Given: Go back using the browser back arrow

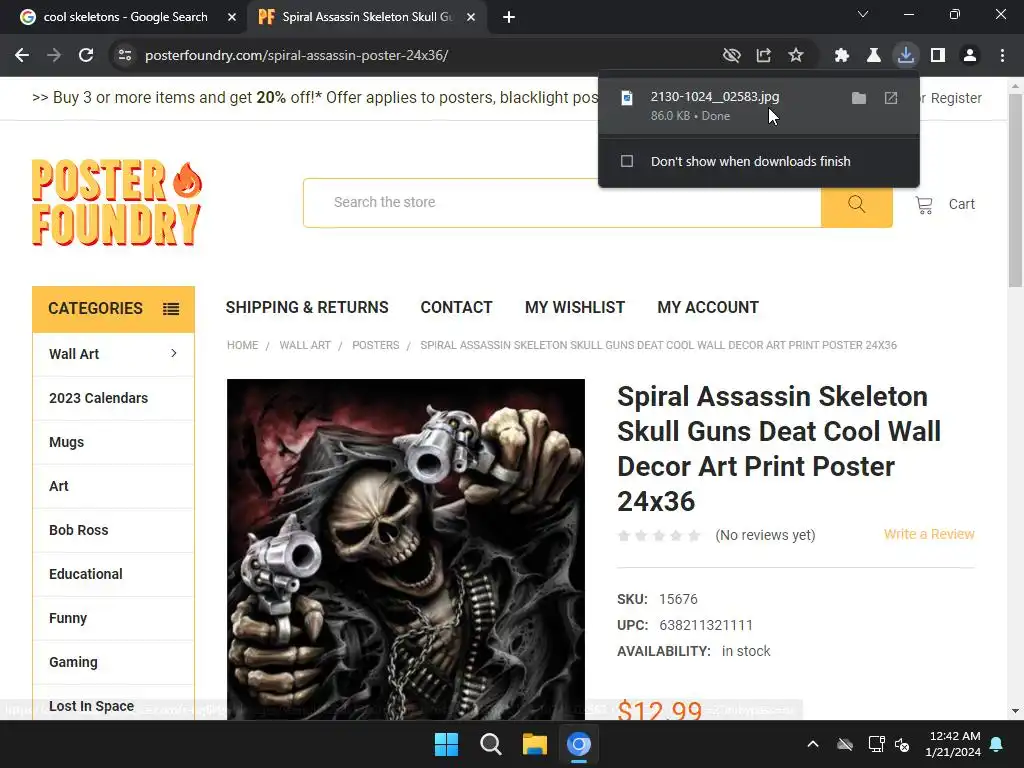Looking at the screenshot, I should pyautogui.click(x=22, y=56).
